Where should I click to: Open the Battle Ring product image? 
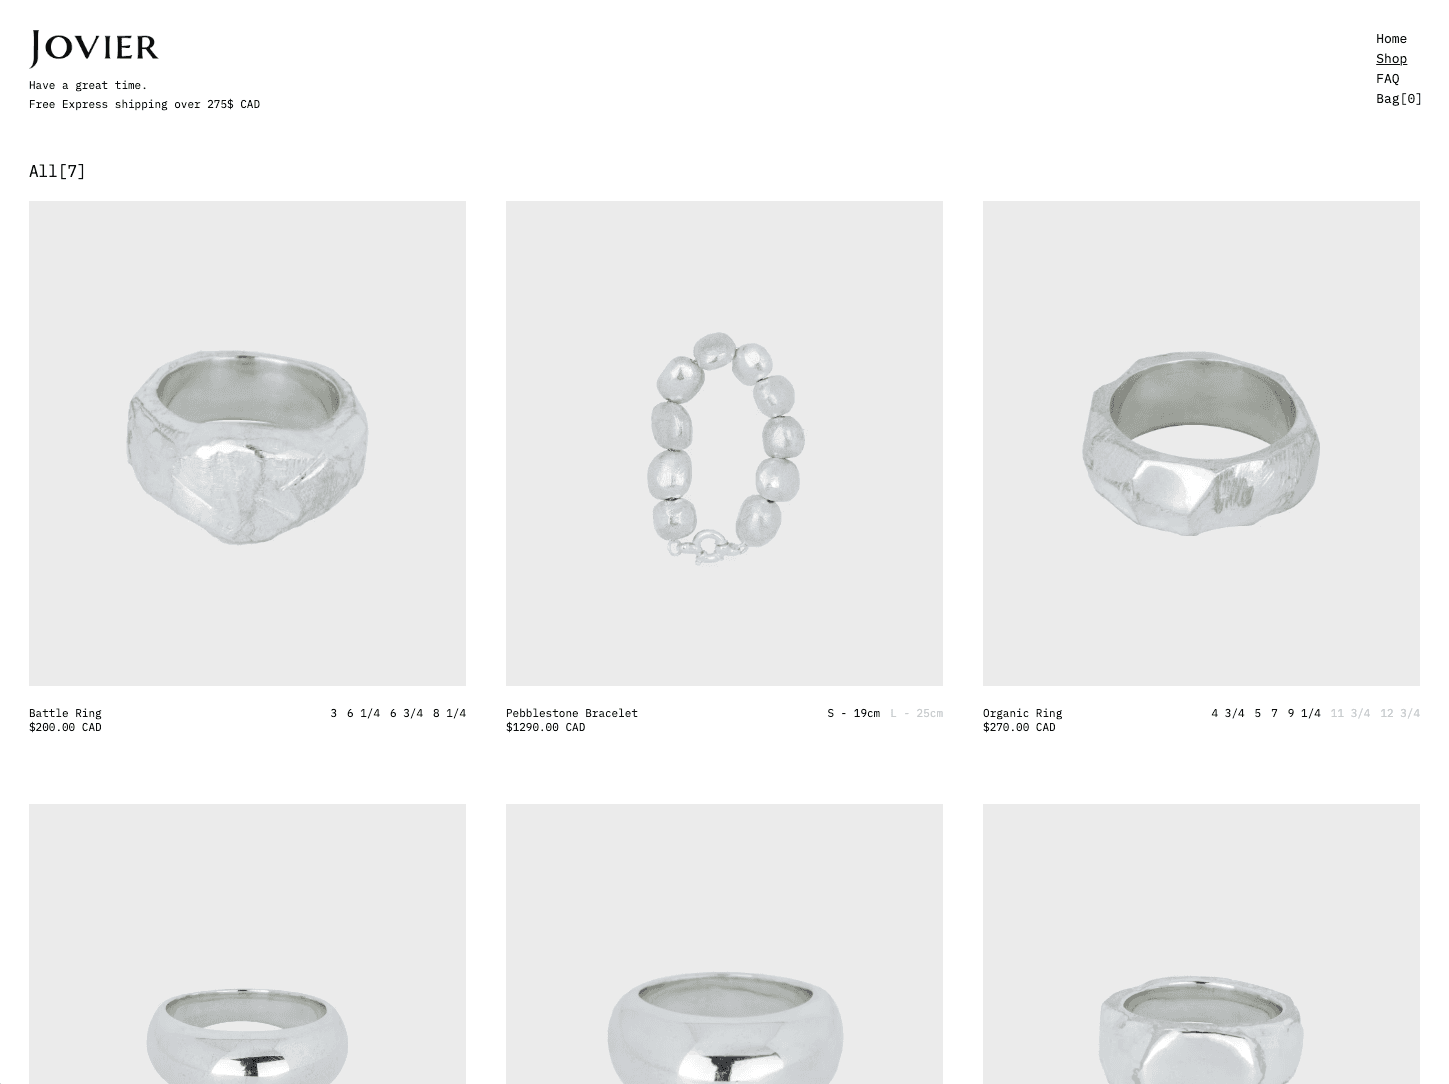[247, 443]
